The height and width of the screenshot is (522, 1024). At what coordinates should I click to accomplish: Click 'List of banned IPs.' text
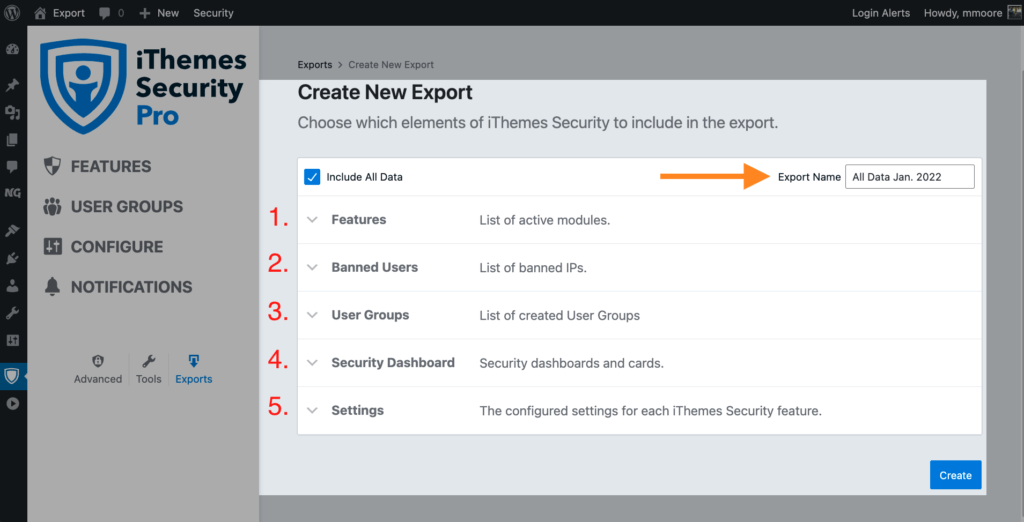click(x=533, y=268)
